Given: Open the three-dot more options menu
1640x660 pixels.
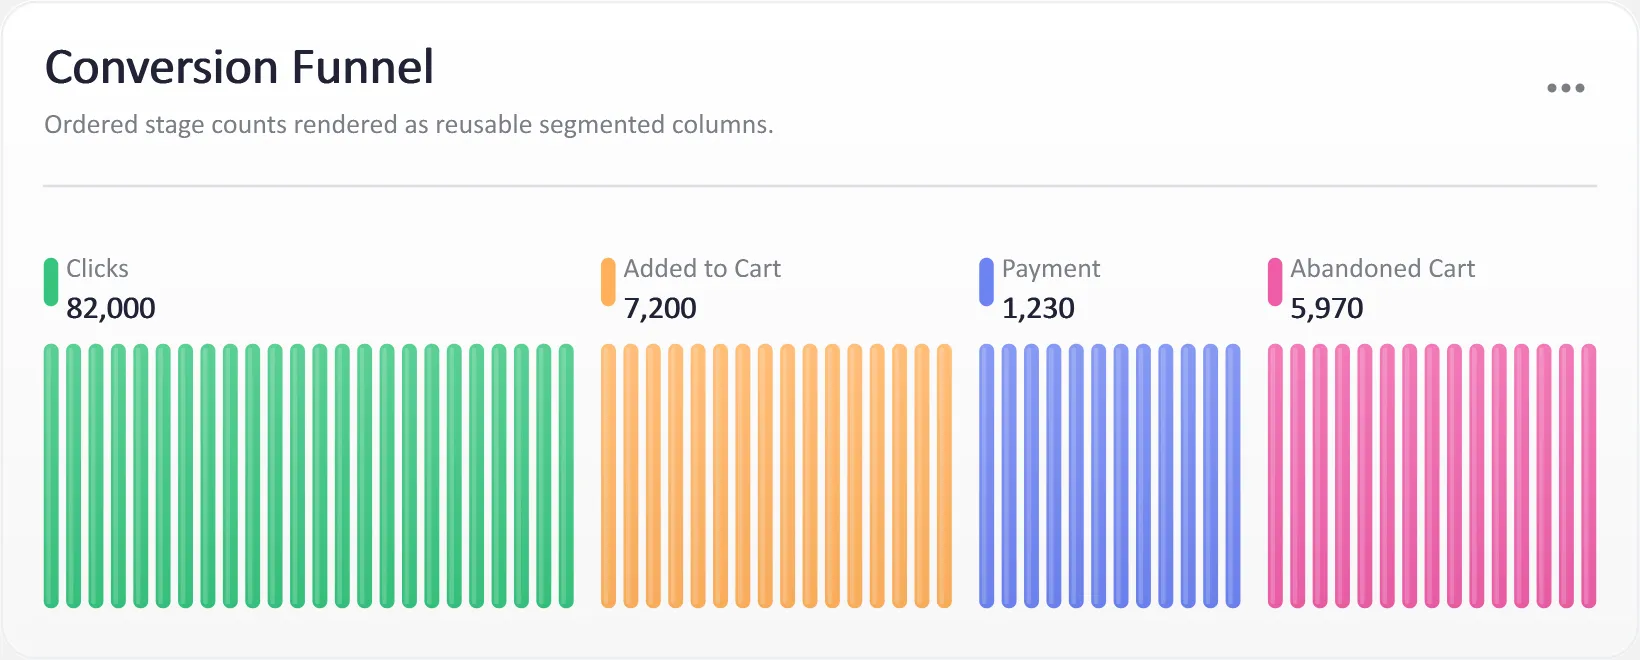Looking at the screenshot, I should 1565,88.
